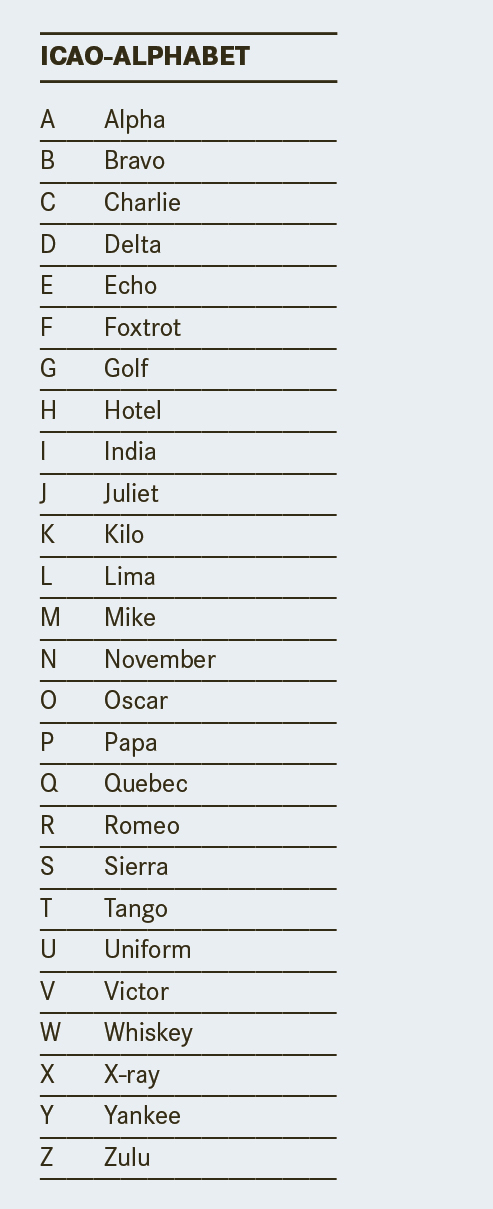Click the word Romeo
Viewport: 493px width, 1209px height.
pyautogui.click(x=142, y=826)
